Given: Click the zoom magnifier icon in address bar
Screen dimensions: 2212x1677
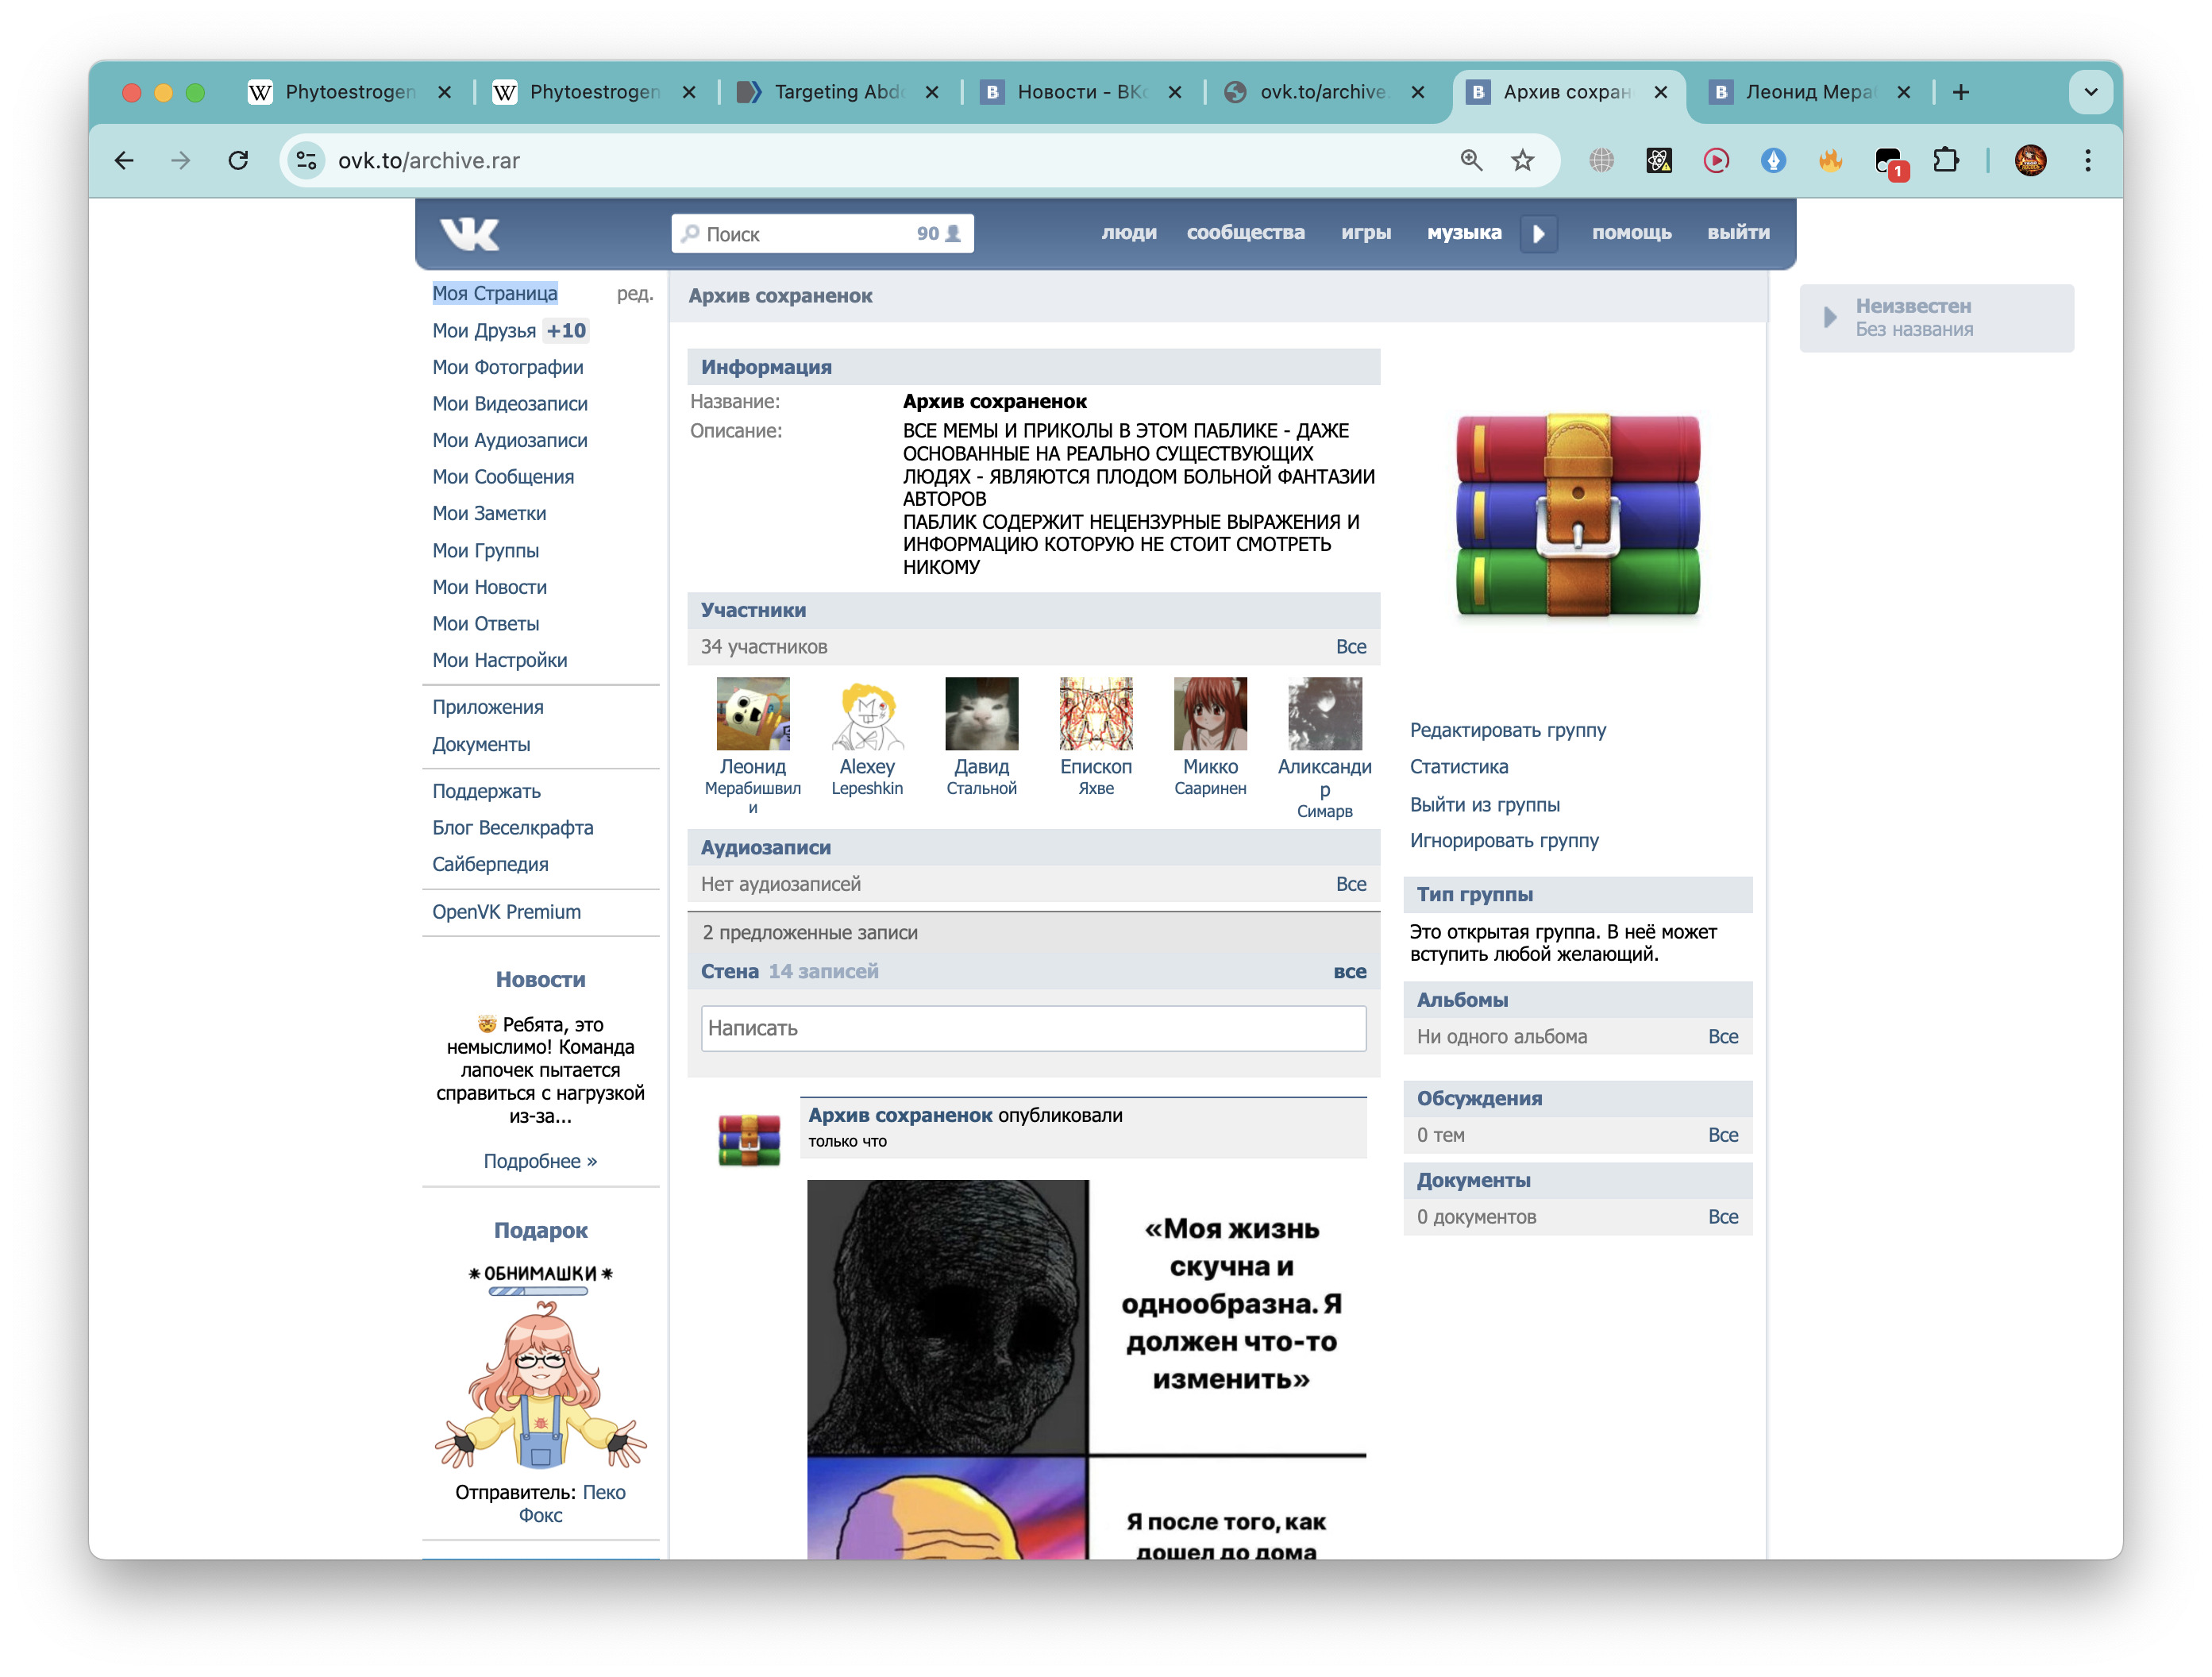Looking at the screenshot, I should (x=1471, y=160).
